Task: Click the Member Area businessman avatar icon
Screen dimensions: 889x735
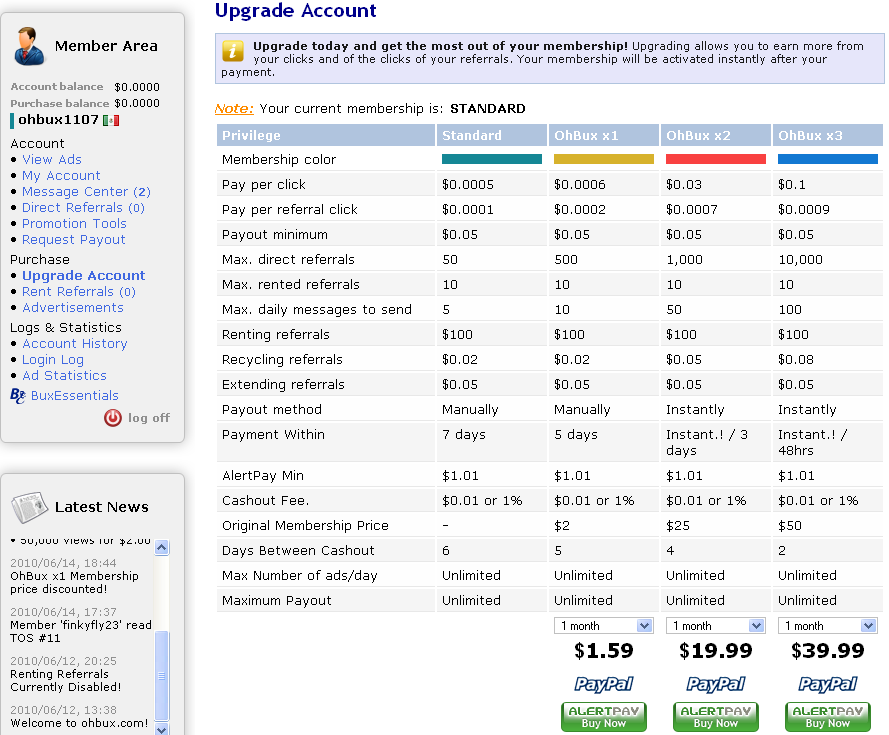Action: (28, 46)
